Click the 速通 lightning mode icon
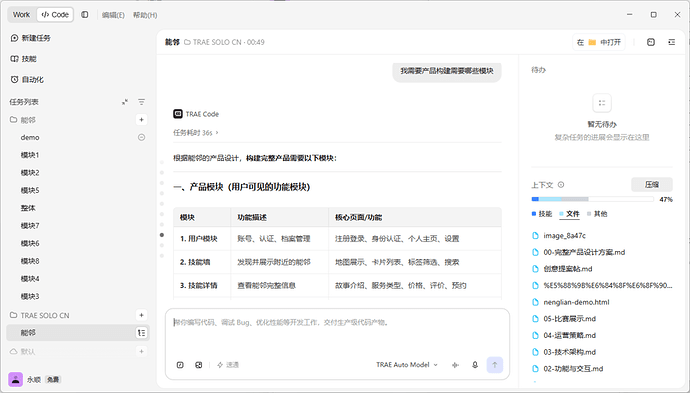Viewport: 690px width, 393px height. click(220, 365)
